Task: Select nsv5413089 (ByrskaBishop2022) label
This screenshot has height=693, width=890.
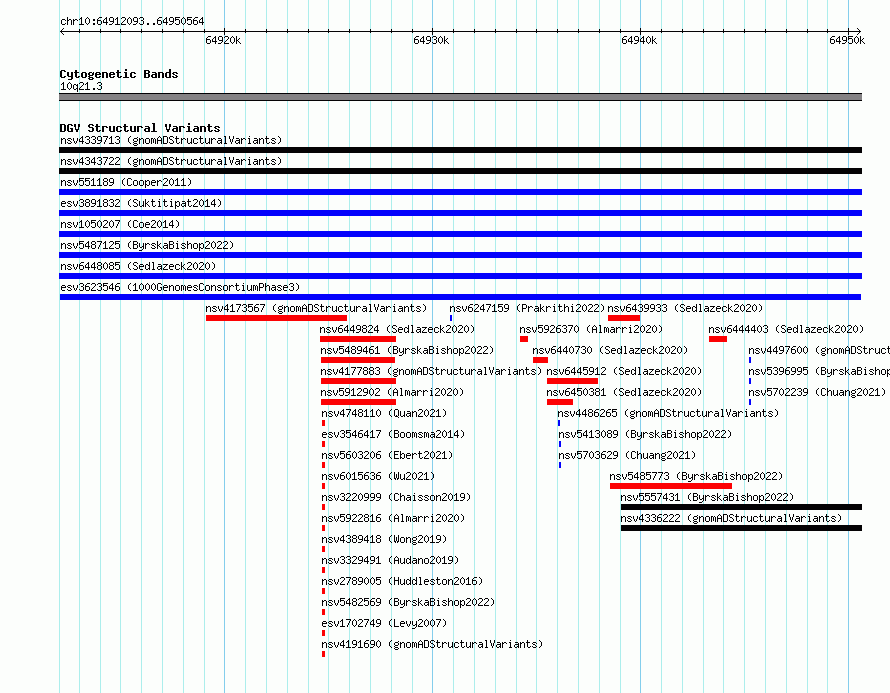Action: [645, 434]
